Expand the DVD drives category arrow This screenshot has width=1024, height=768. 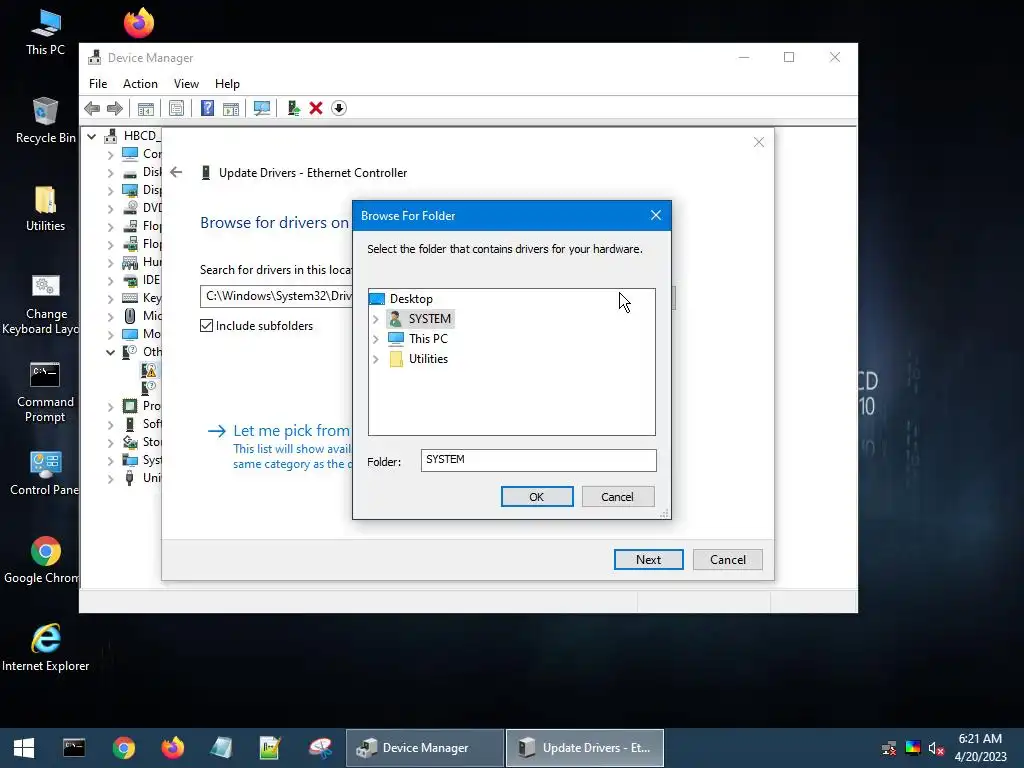[x=110, y=209]
